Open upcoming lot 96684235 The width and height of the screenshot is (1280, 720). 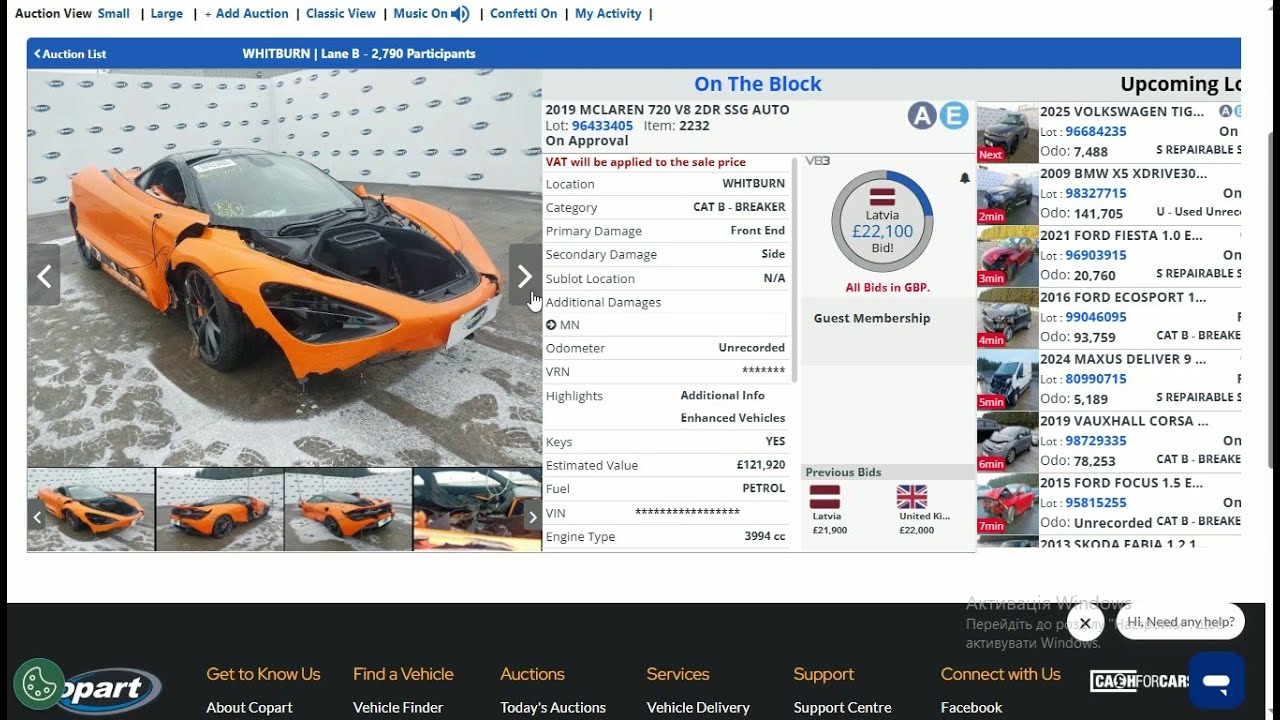tap(1096, 132)
